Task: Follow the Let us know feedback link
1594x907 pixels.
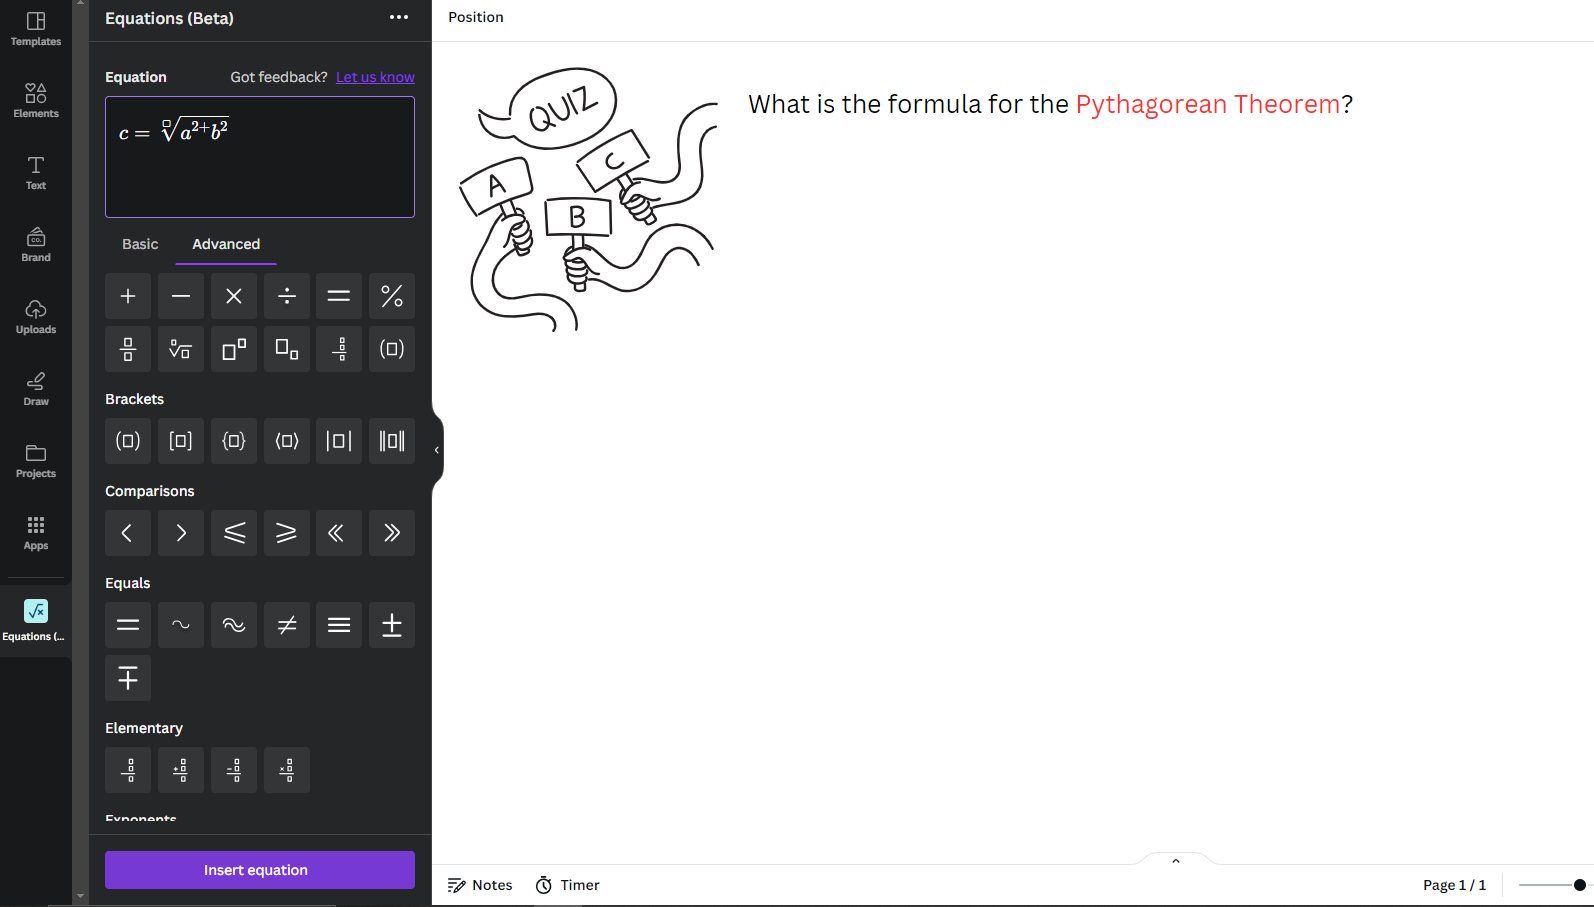Action: click(x=375, y=77)
